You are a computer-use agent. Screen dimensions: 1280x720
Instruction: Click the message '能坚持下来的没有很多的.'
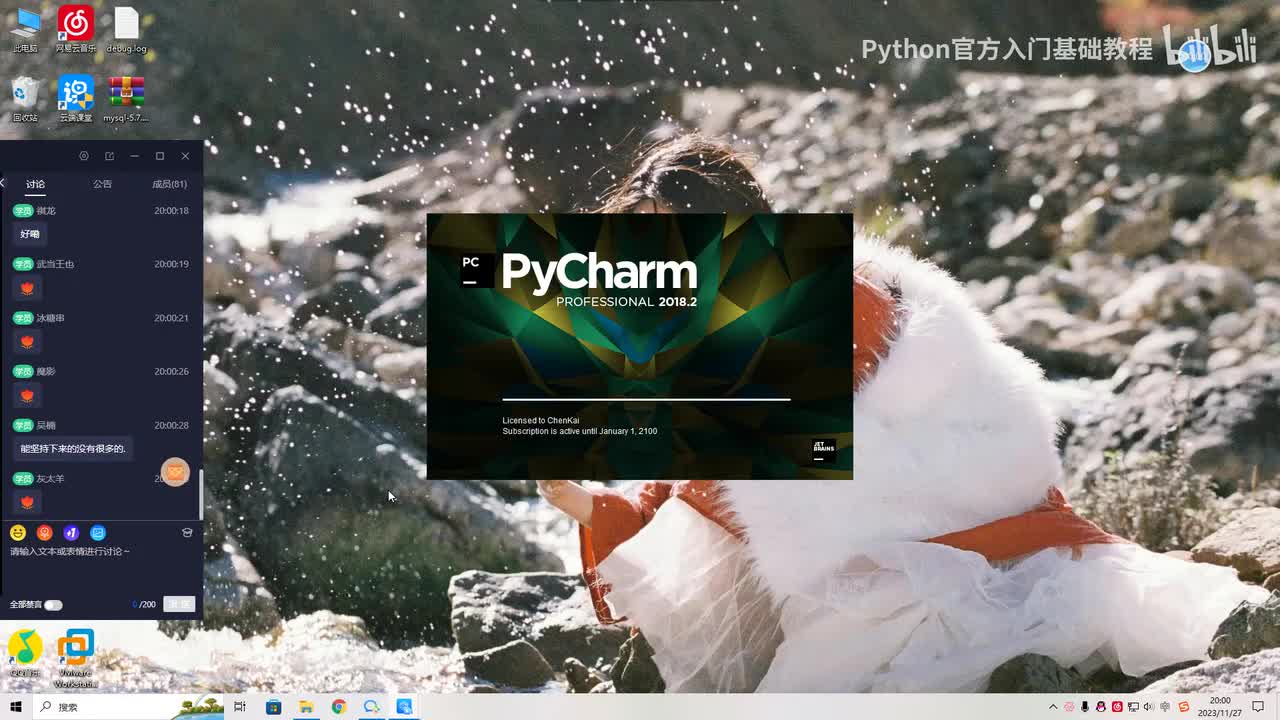tap(73, 449)
